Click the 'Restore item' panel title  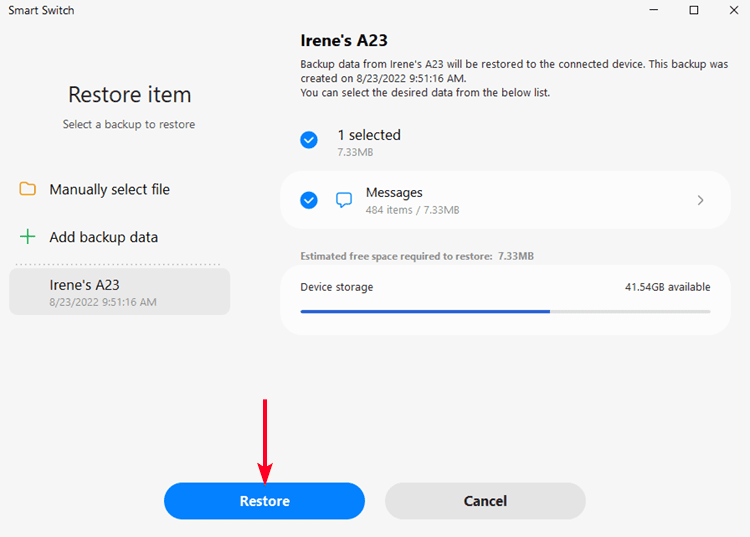(x=129, y=95)
